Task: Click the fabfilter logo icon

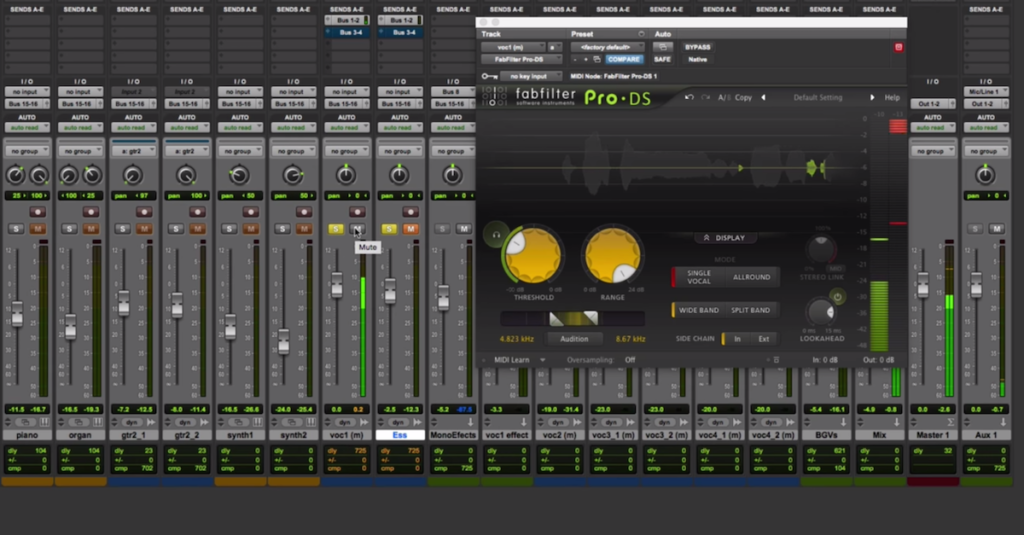Action: [494, 97]
